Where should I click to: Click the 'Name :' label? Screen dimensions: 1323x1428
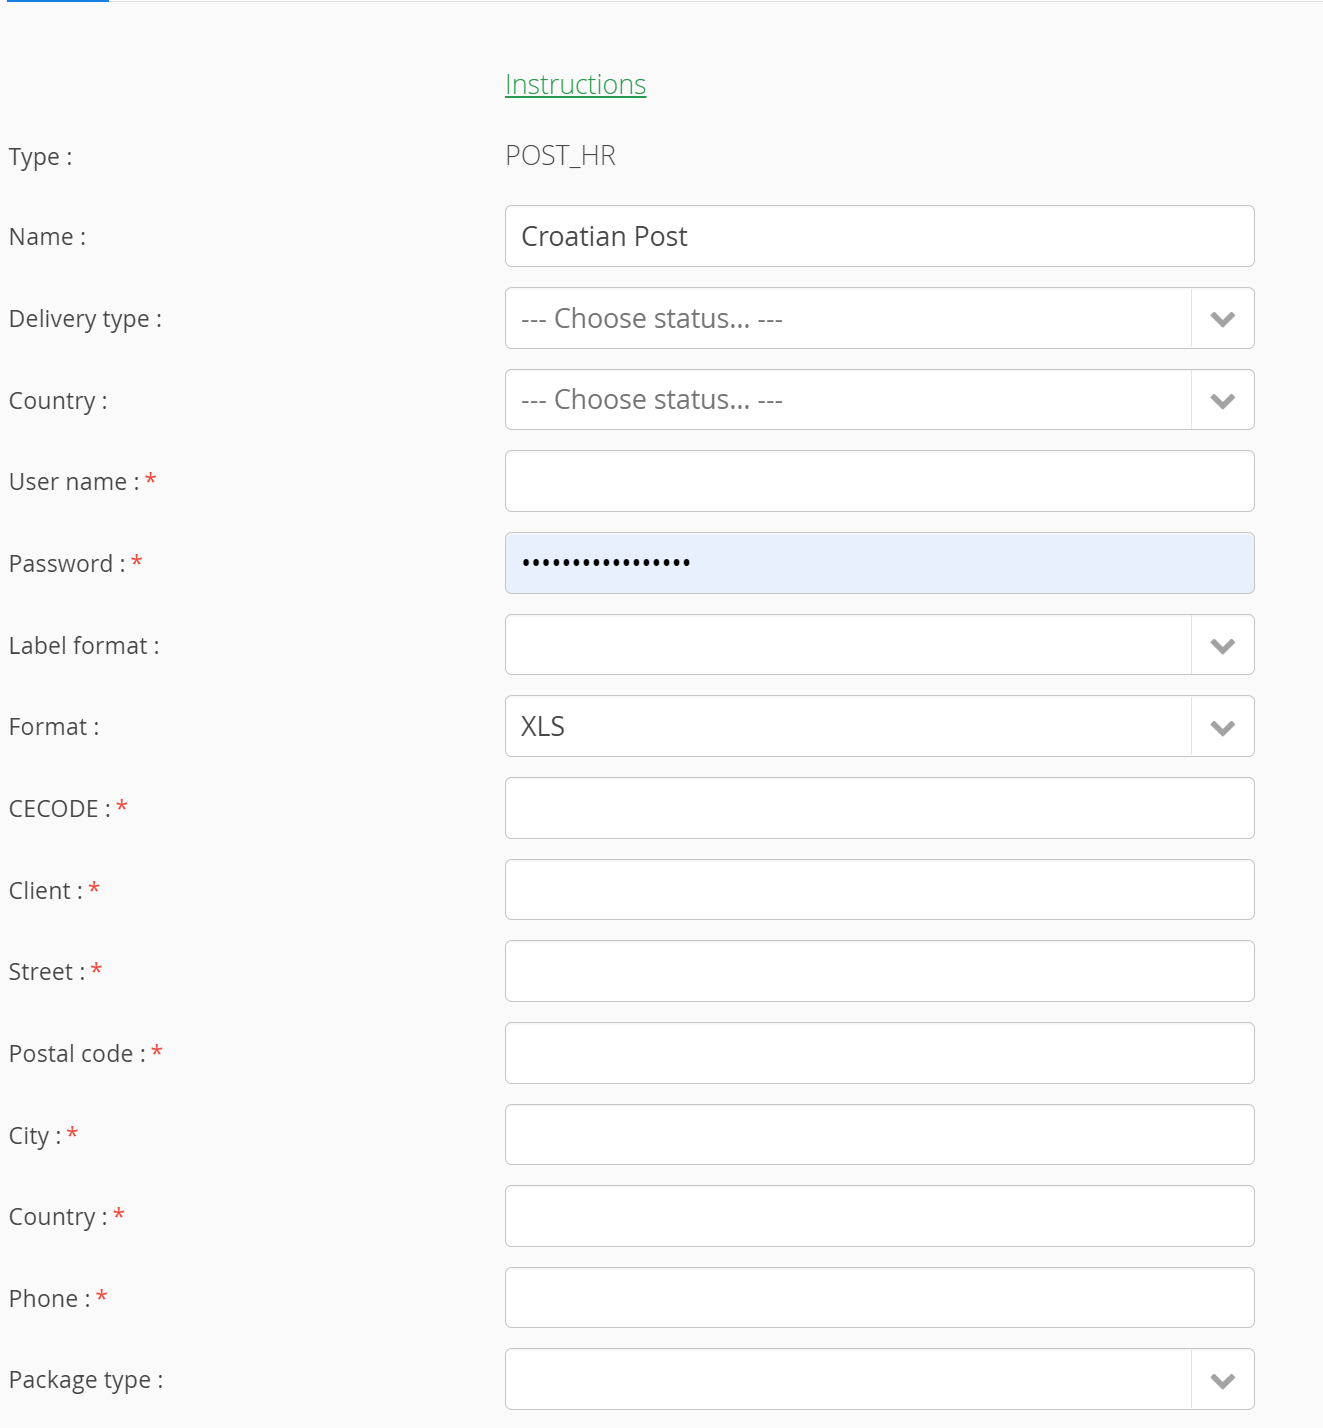[47, 237]
